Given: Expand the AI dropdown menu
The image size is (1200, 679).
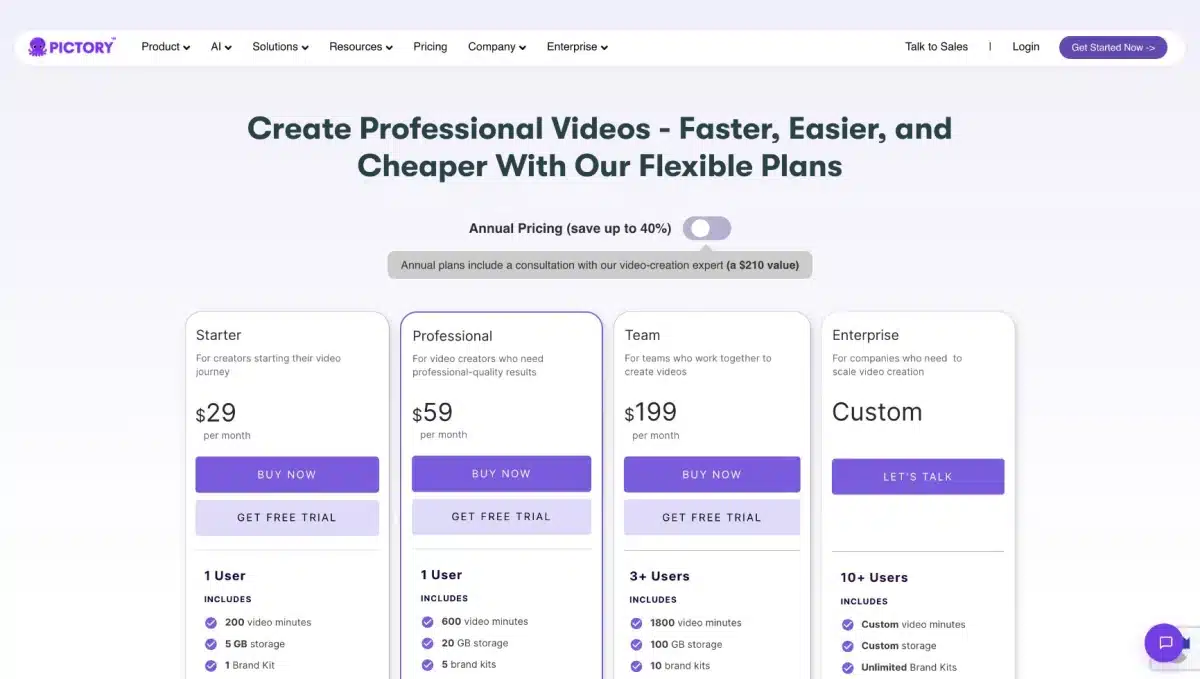Looking at the screenshot, I should (221, 47).
